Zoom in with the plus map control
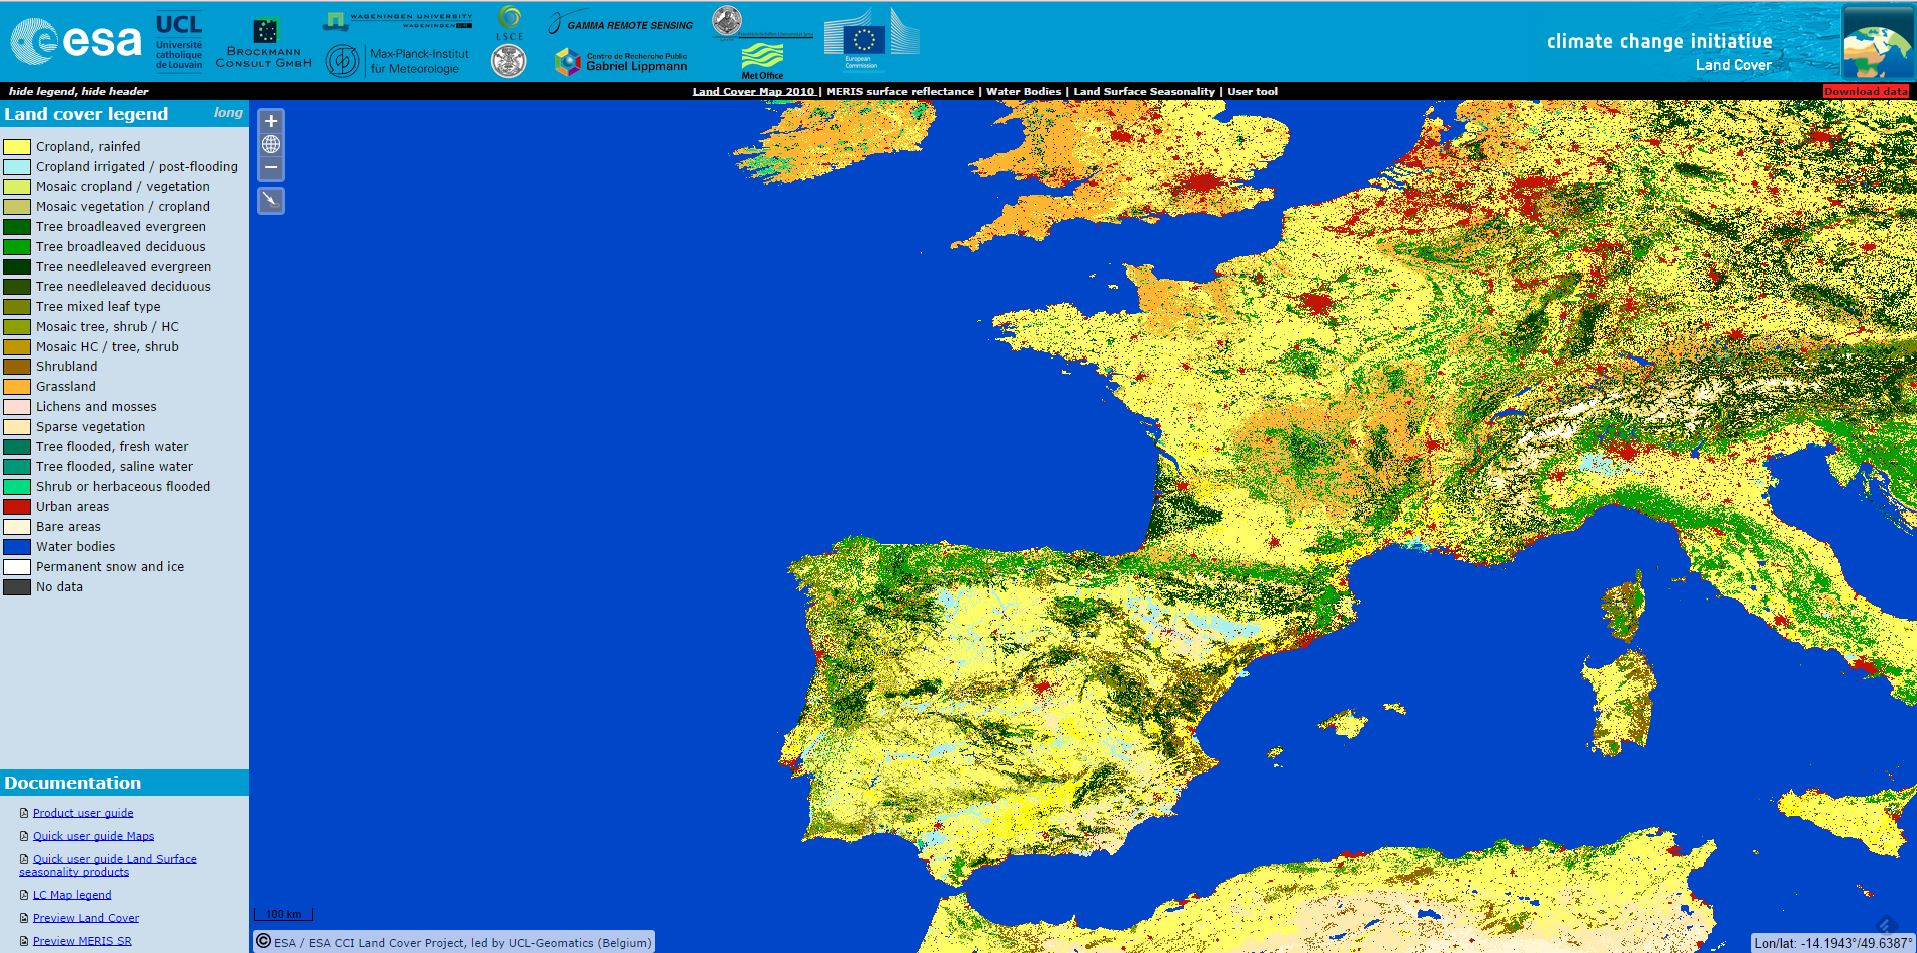This screenshot has height=953, width=1917. point(271,121)
